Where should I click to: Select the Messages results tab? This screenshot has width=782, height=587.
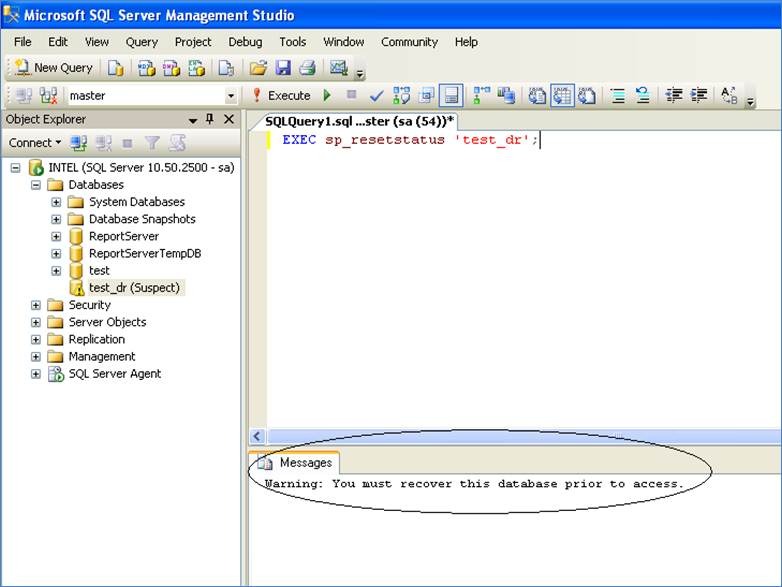coord(295,462)
